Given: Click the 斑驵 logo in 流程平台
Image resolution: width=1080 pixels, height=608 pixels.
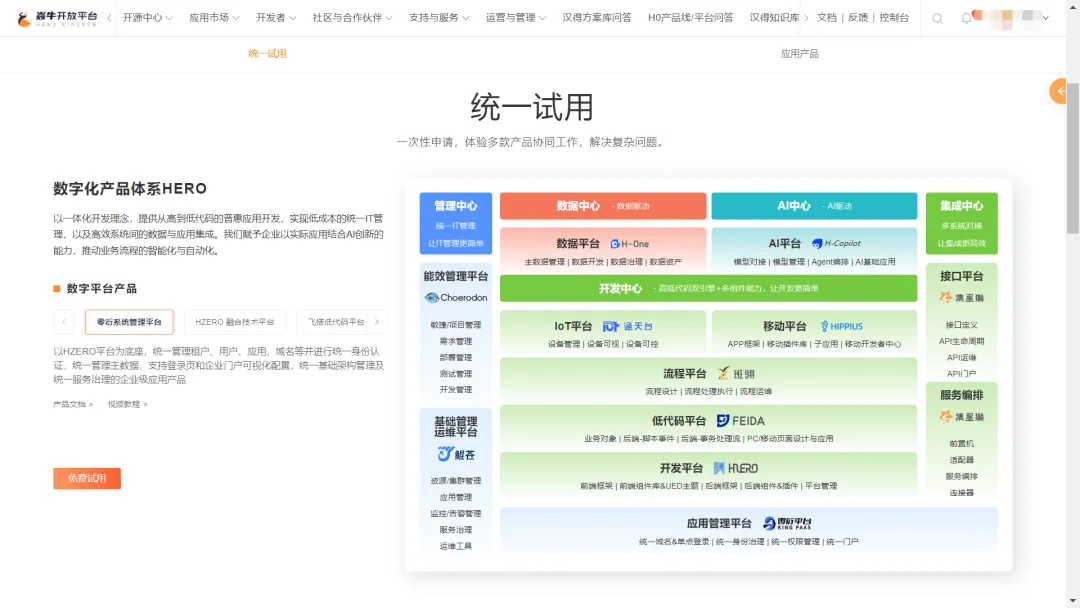Looking at the screenshot, I should click(736, 374).
